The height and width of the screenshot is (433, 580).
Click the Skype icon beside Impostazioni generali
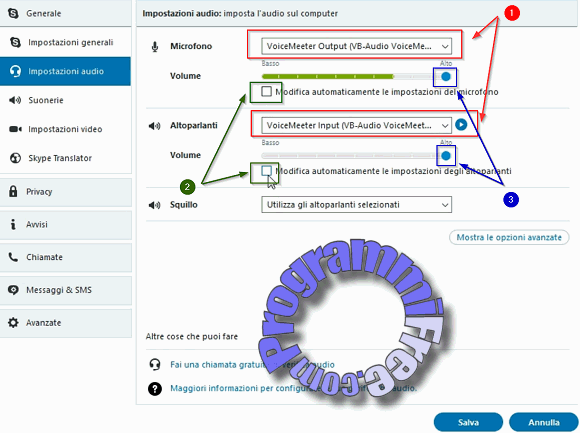click(16, 42)
